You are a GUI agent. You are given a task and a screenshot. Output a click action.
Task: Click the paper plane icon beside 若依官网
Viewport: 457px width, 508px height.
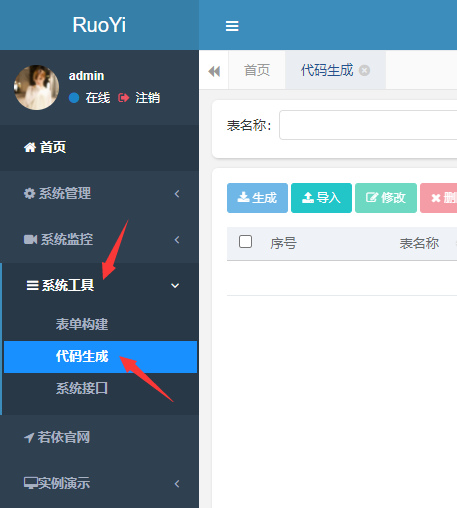[29, 437]
